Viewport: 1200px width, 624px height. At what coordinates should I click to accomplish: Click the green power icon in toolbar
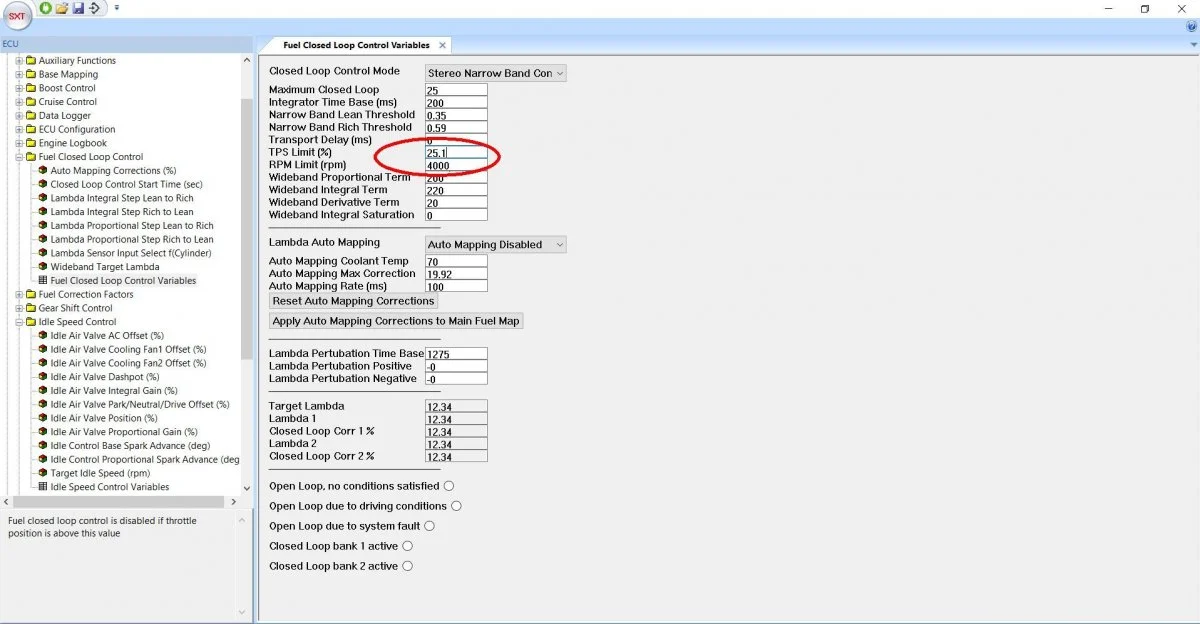tap(46, 8)
